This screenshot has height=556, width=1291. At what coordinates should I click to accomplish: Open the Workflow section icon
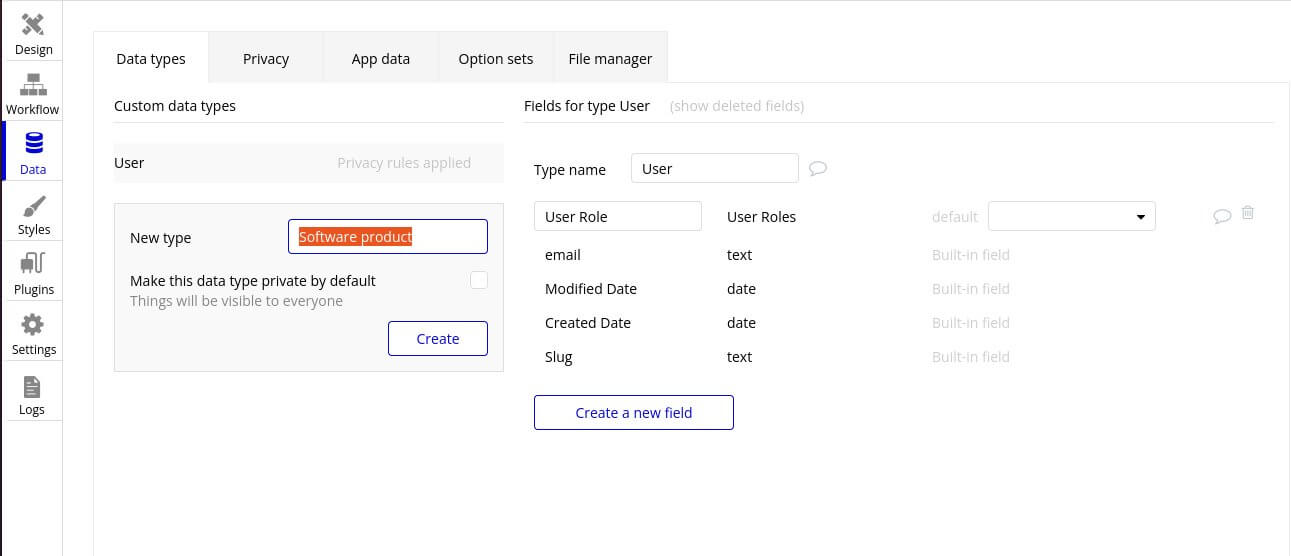[x=33, y=85]
